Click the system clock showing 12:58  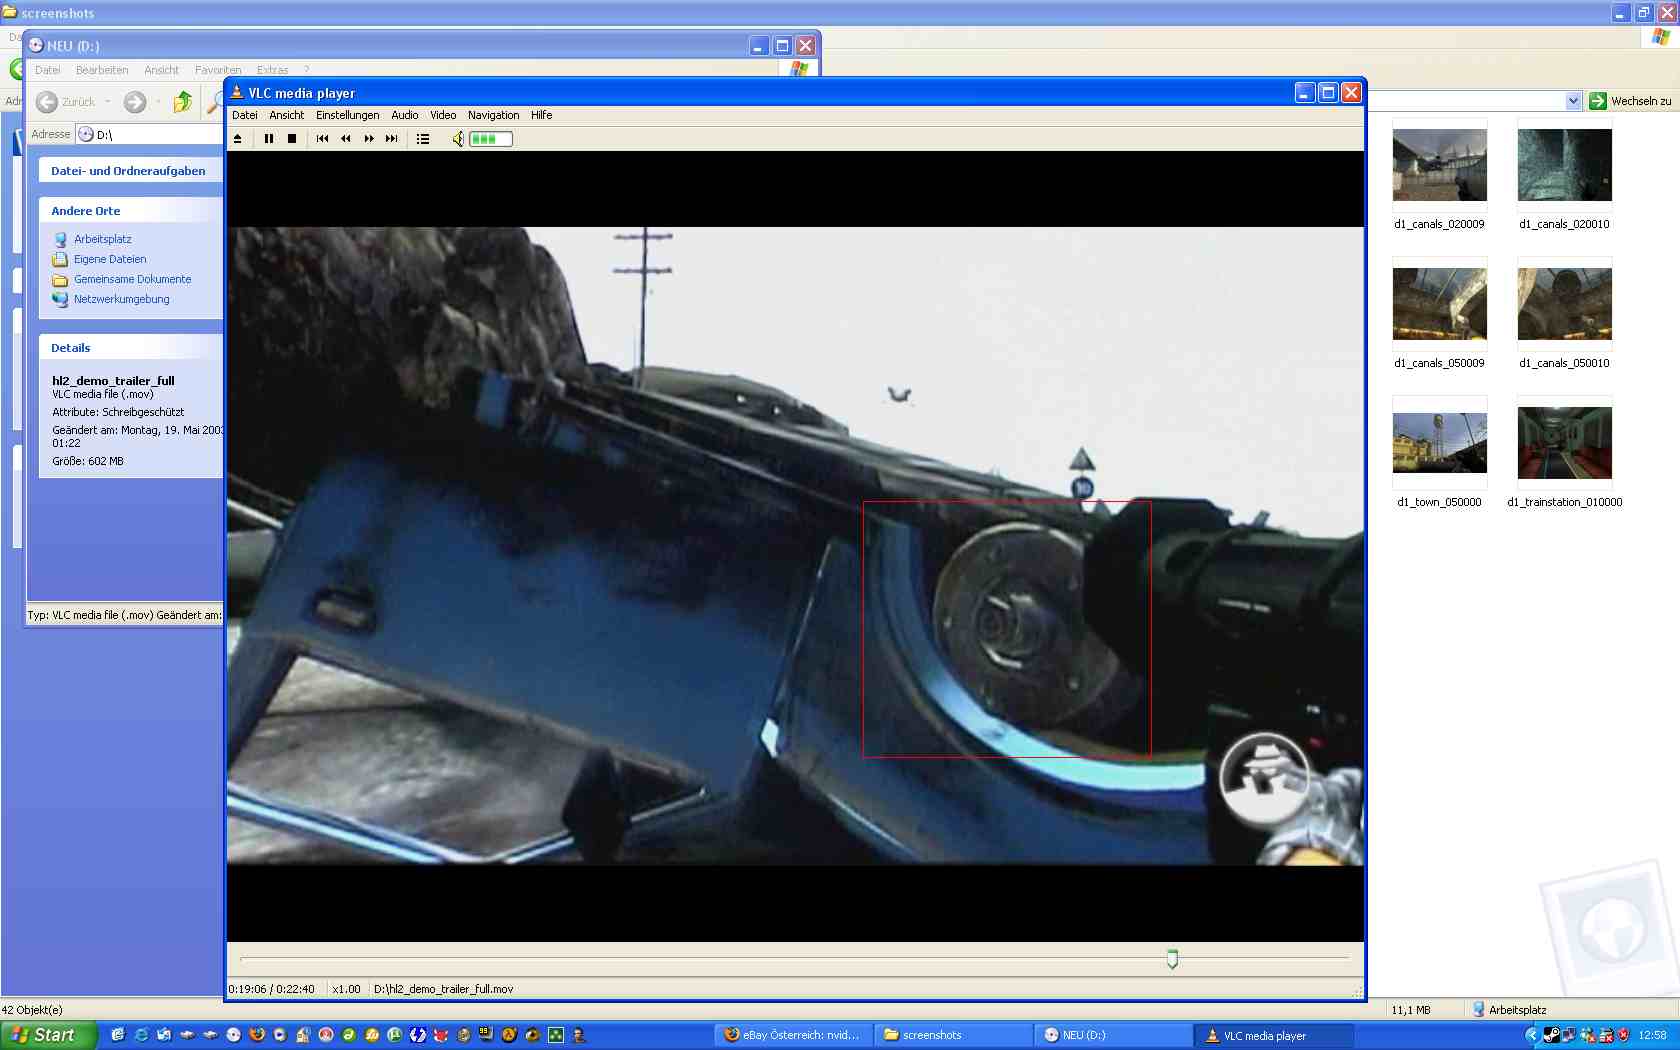pyautogui.click(x=1652, y=1035)
